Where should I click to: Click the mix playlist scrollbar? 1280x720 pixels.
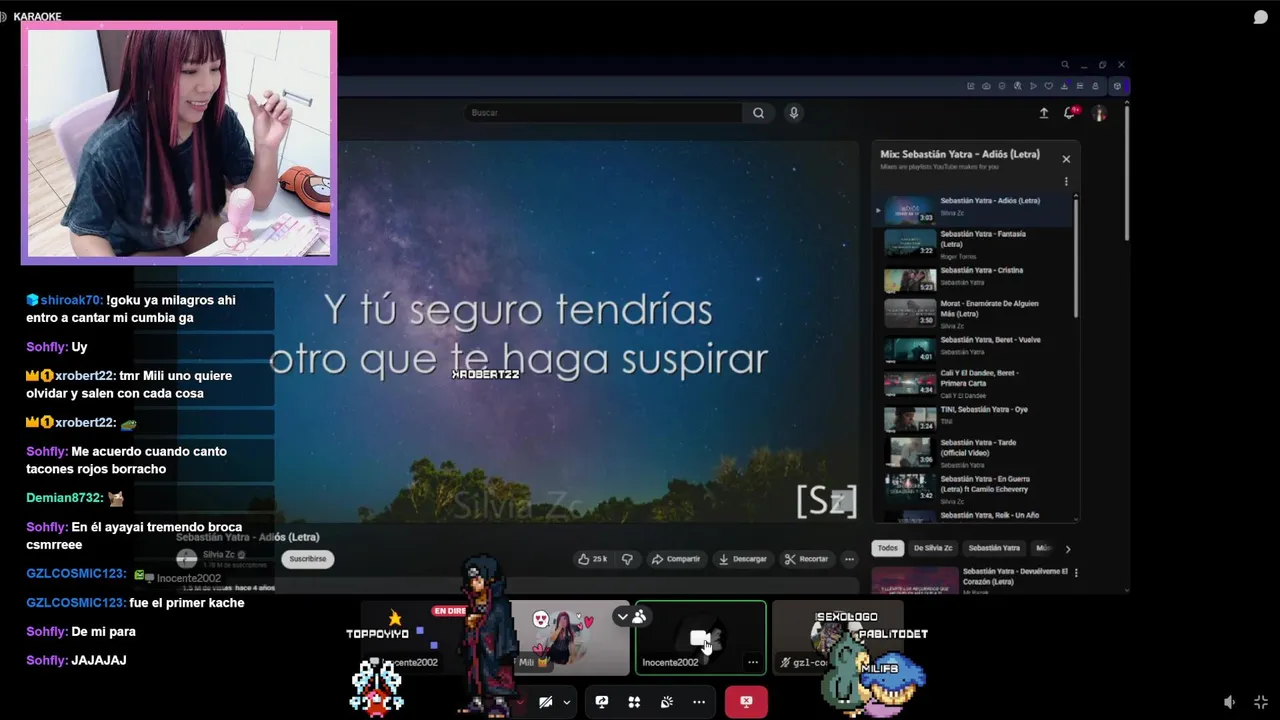[x=1077, y=258]
